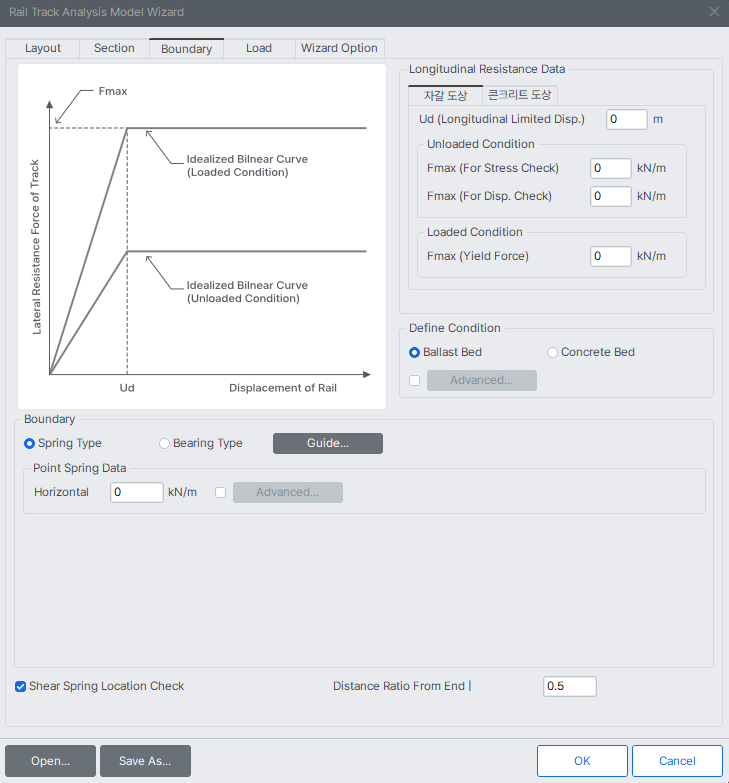The image size is (729, 783).
Task: Close the Rail Track Analysis wizard window
Action: [714, 11]
